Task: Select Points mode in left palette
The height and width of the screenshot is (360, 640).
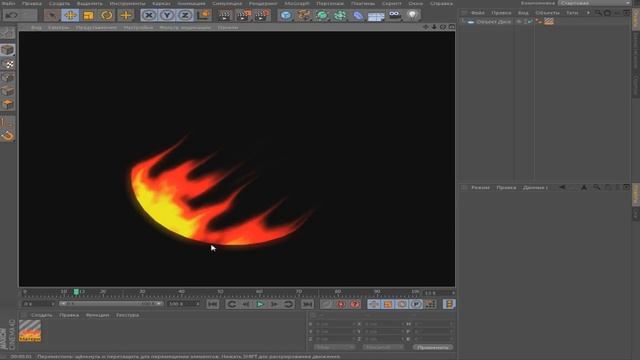Action: [x=8, y=78]
